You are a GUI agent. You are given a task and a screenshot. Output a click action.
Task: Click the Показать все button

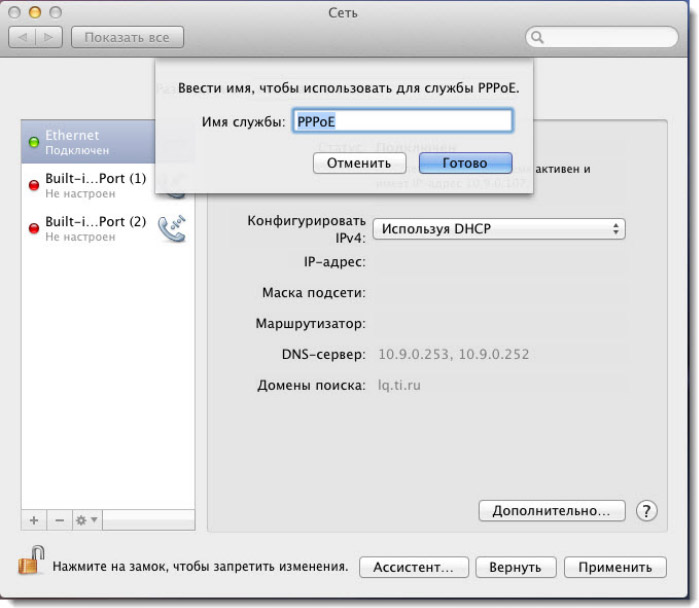coord(127,37)
